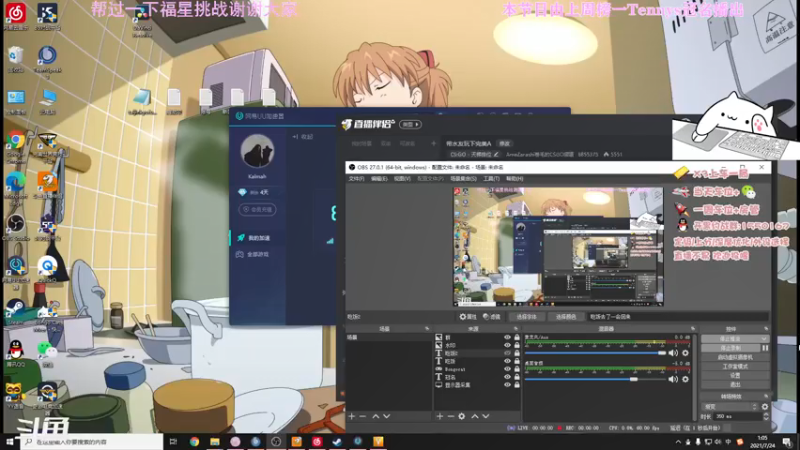Add a new scene in OBS Scenes panel

[x=352, y=416]
